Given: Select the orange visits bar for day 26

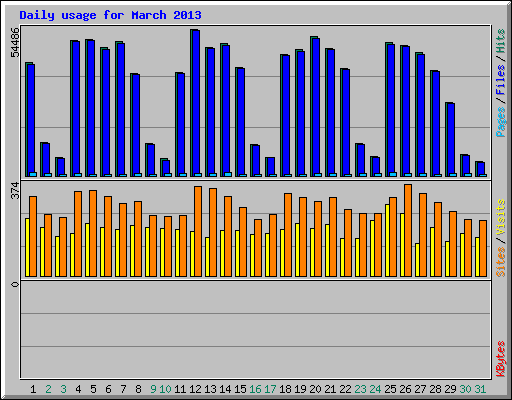Looking at the screenshot, I should click(408, 230).
